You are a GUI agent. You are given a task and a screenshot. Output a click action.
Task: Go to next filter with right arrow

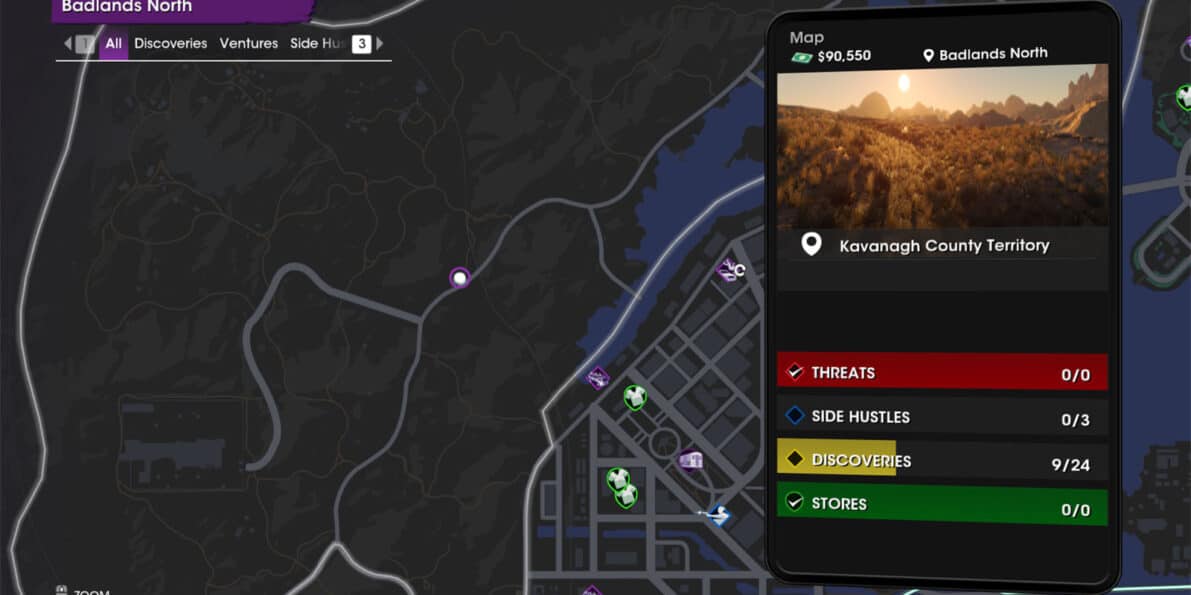coord(380,44)
